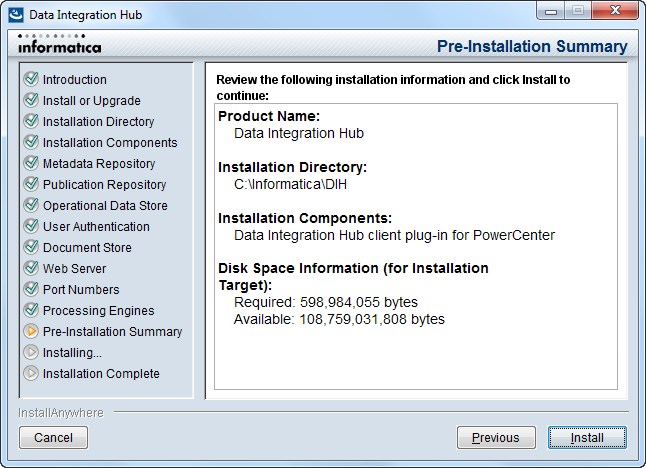This screenshot has height=468, width=646.
Task: Go back with the Previous button
Action: pyautogui.click(x=496, y=438)
